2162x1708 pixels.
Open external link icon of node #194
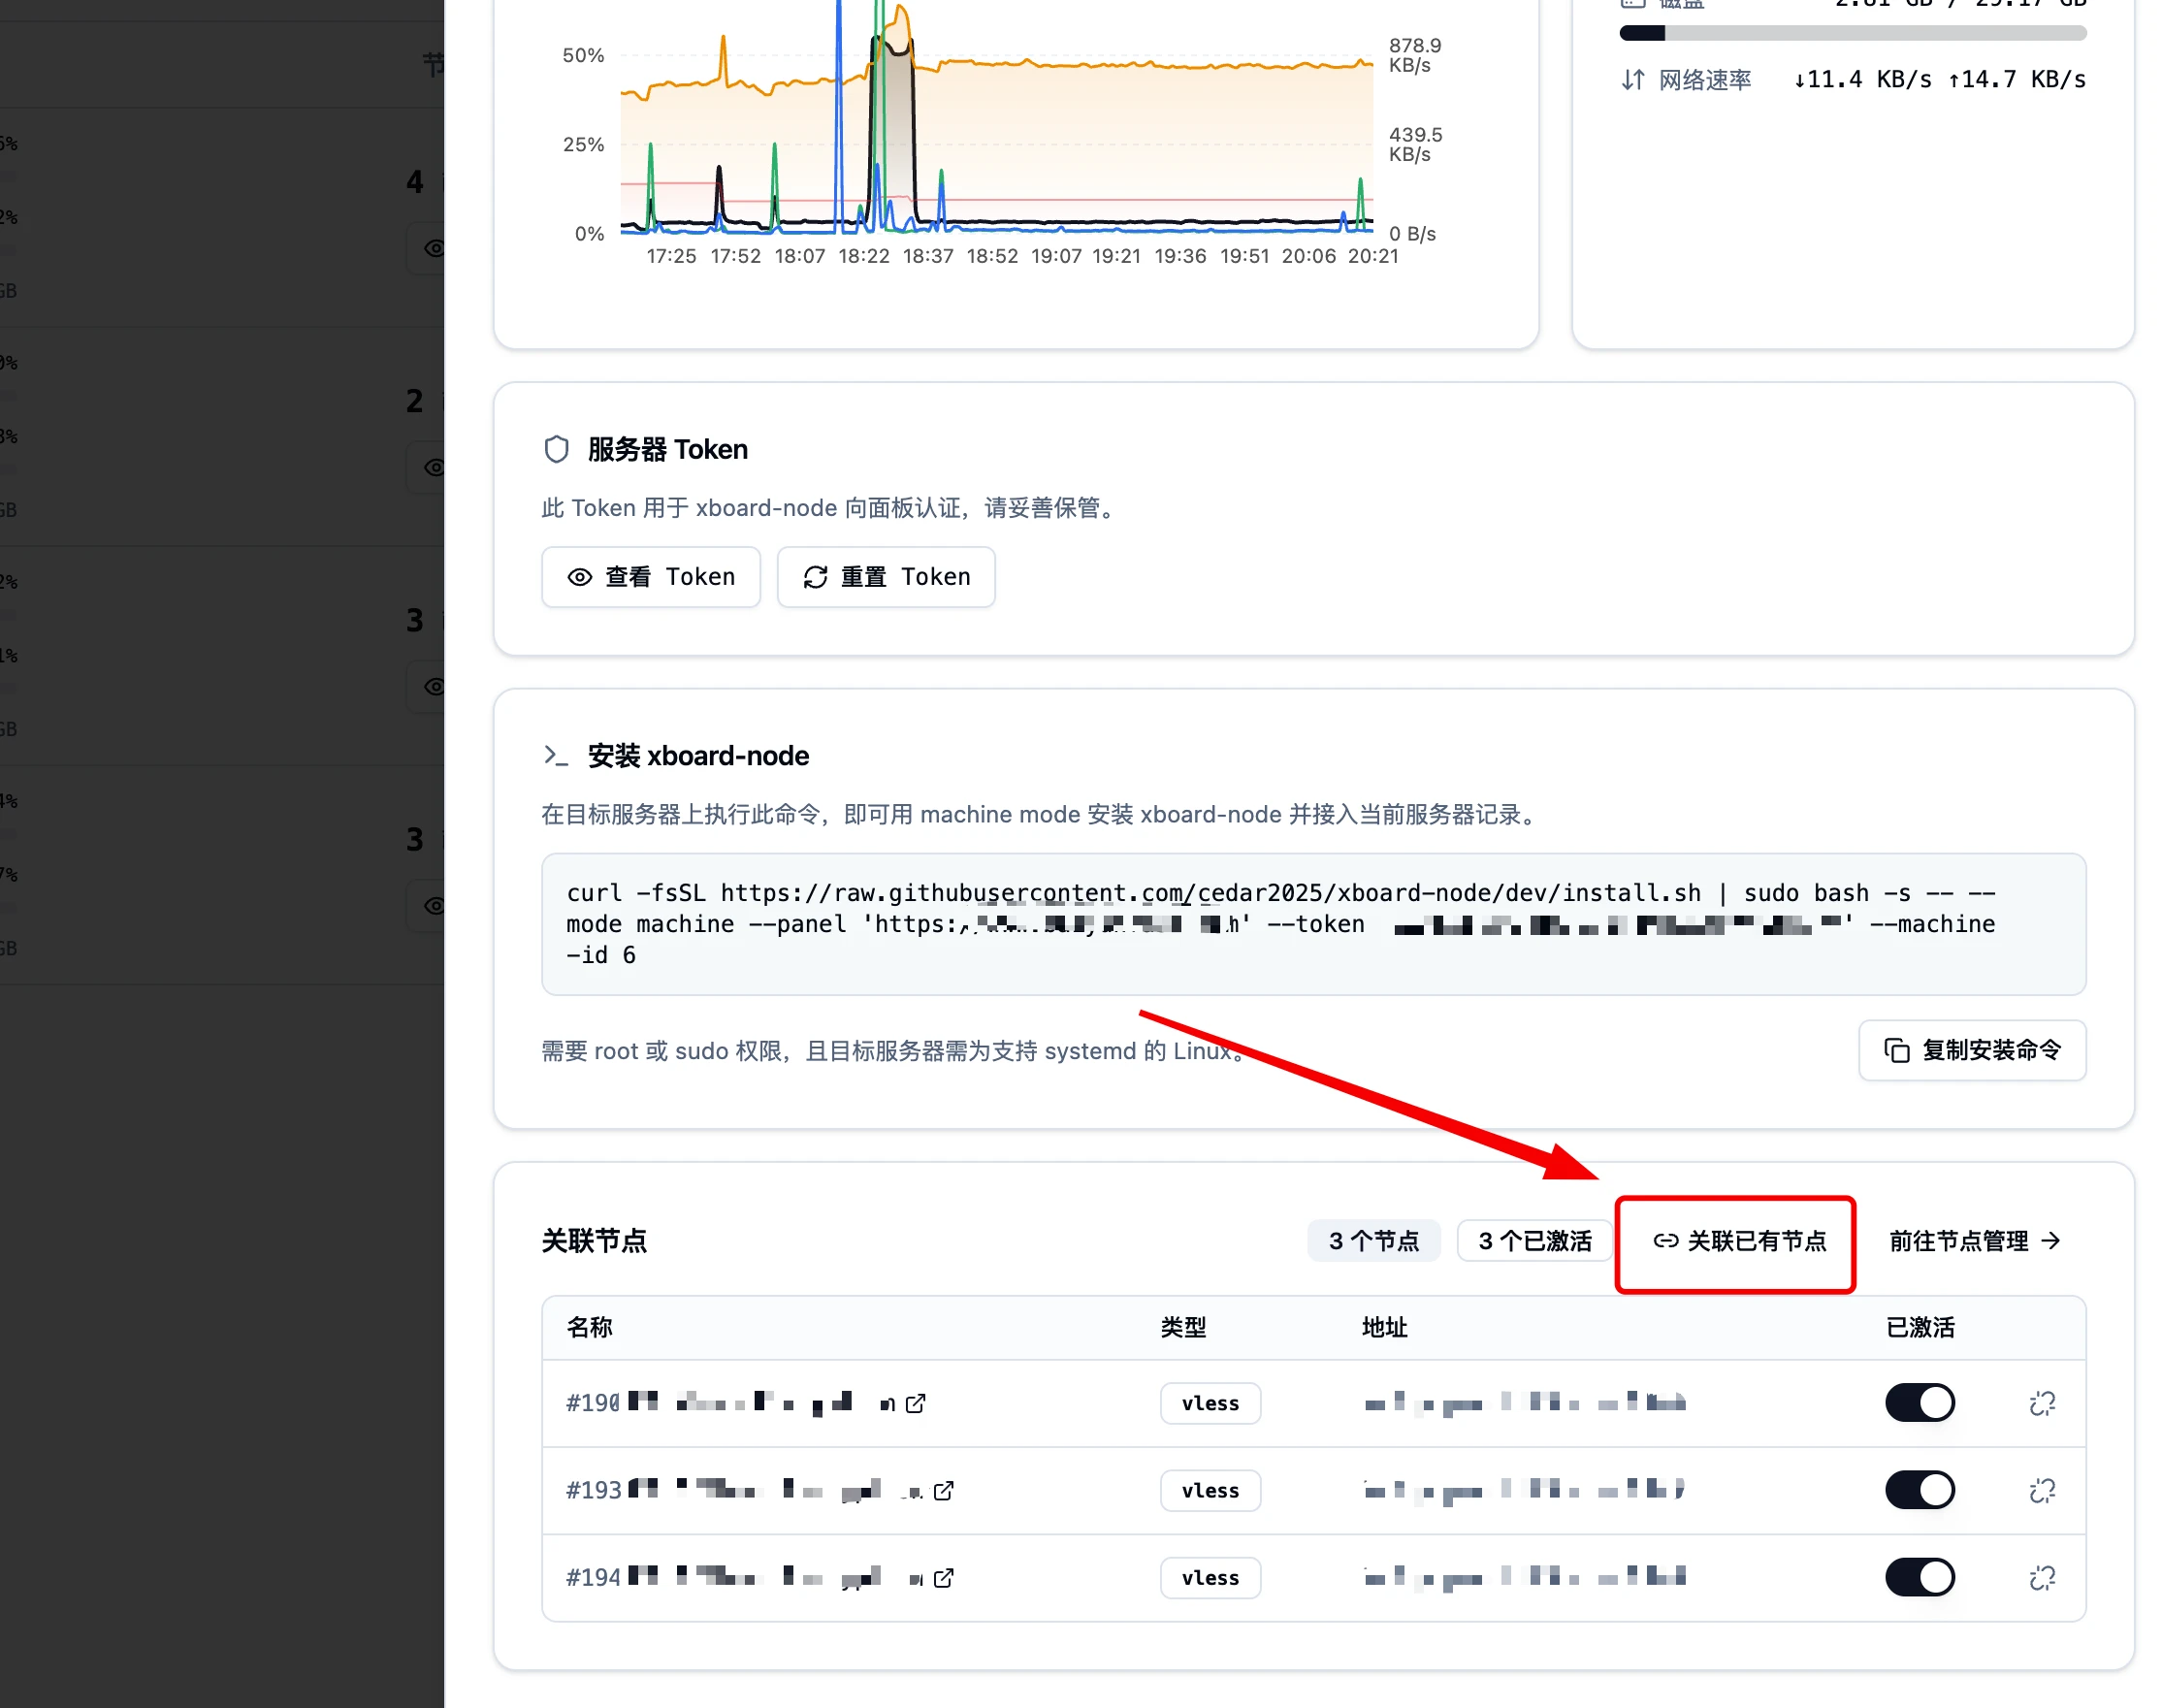click(x=943, y=1577)
